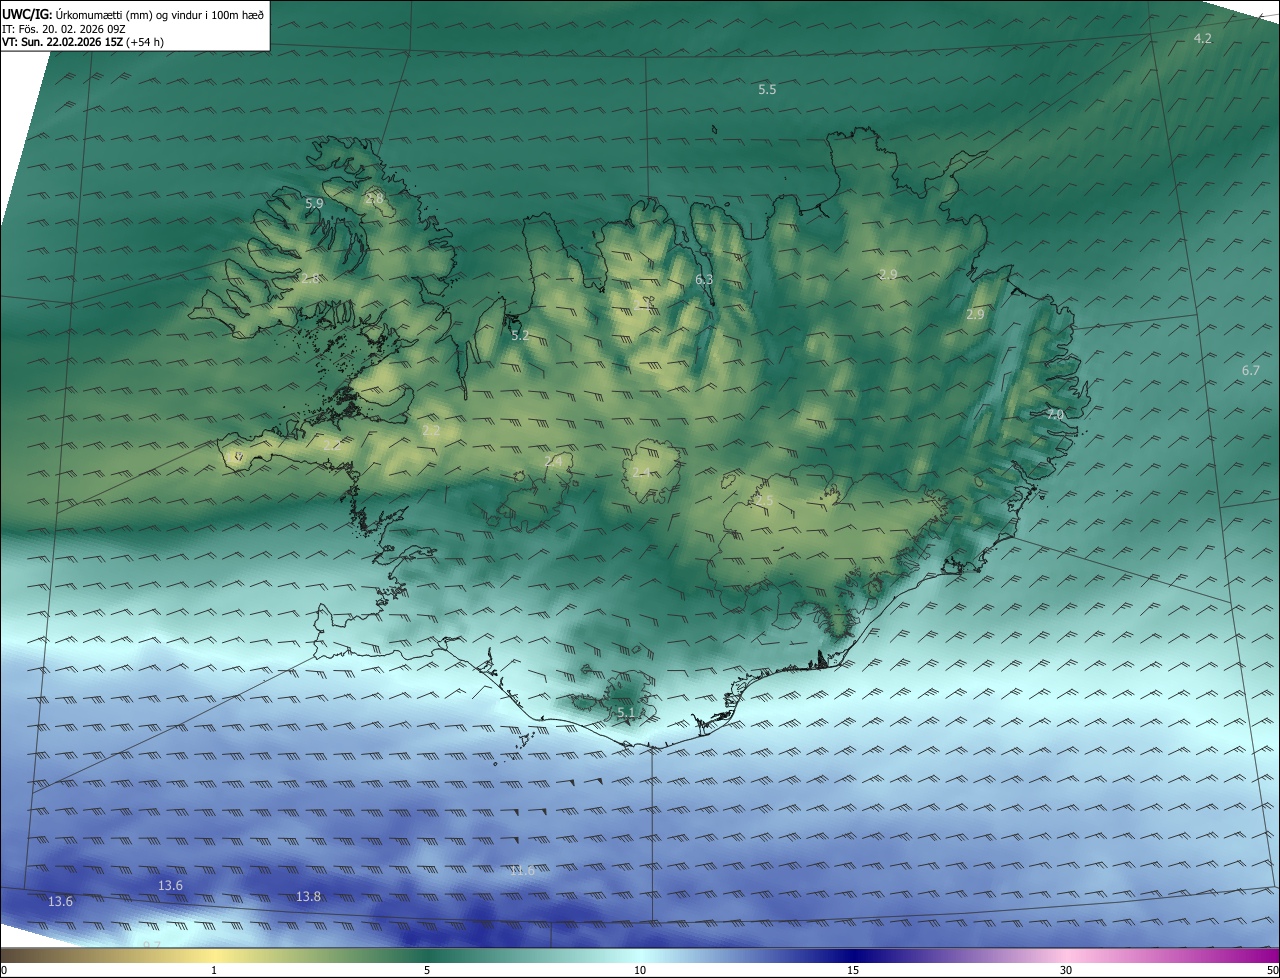The height and width of the screenshot is (978, 1280).
Task: Click the 1 tick on the colour scale
Action: coord(214,971)
